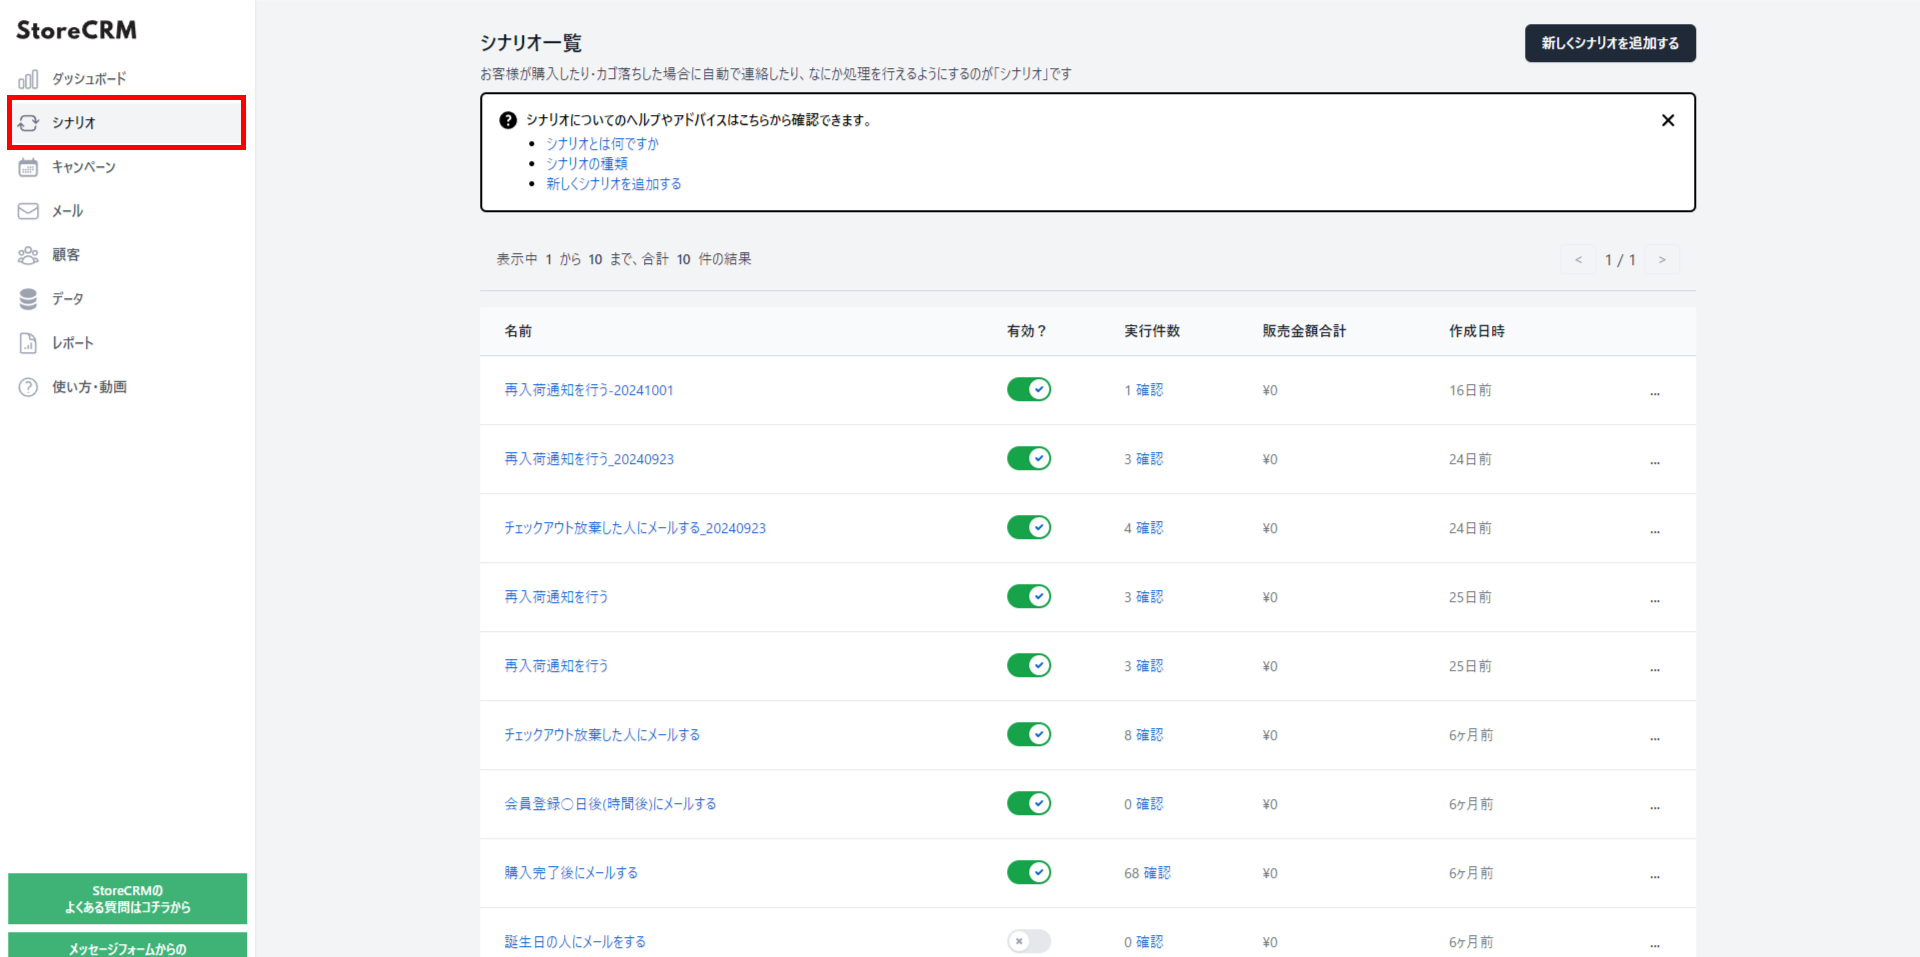Image resolution: width=1920 pixels, height=957 pixels.
Task: Open the シナリオとは何ですか help link
Action: coord(602,144)
